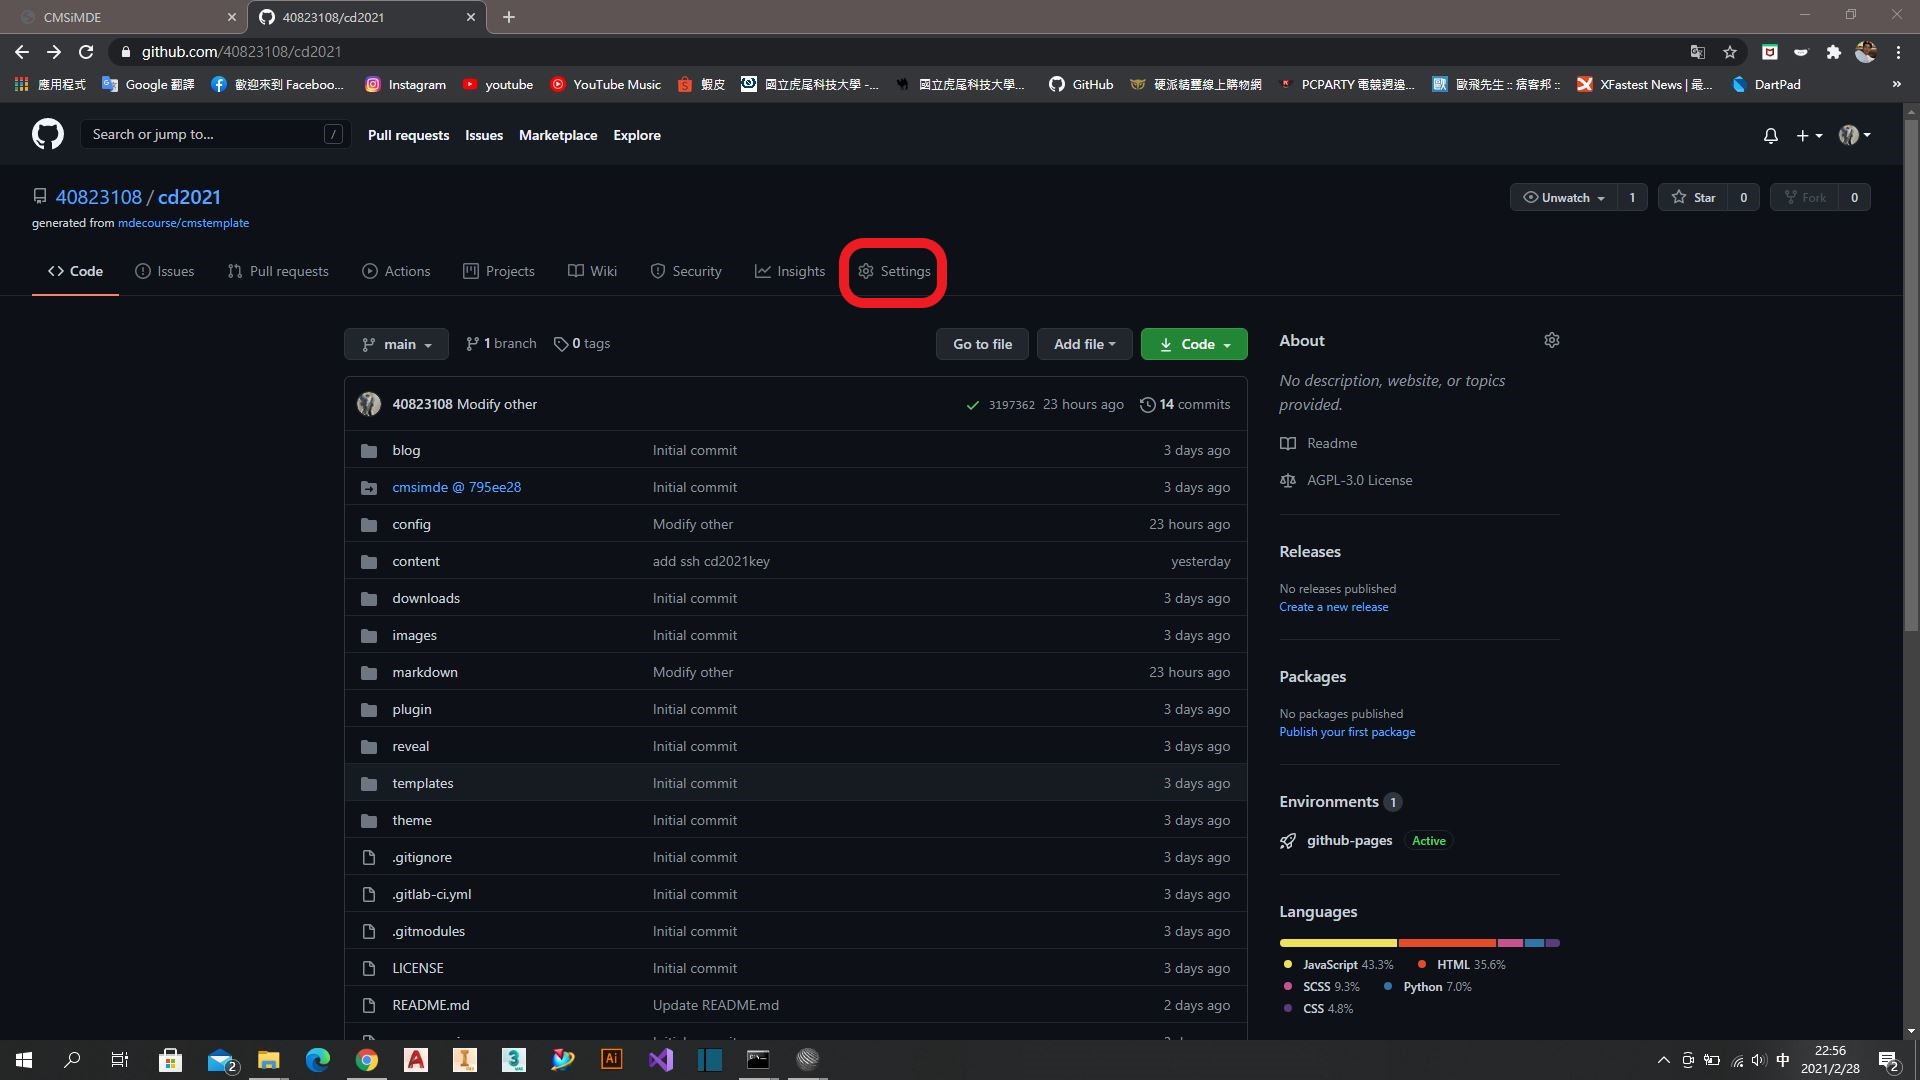Screen dimensions: 1920x1080
Task: Open the extensions puzzle icon
Action: 1833,52
